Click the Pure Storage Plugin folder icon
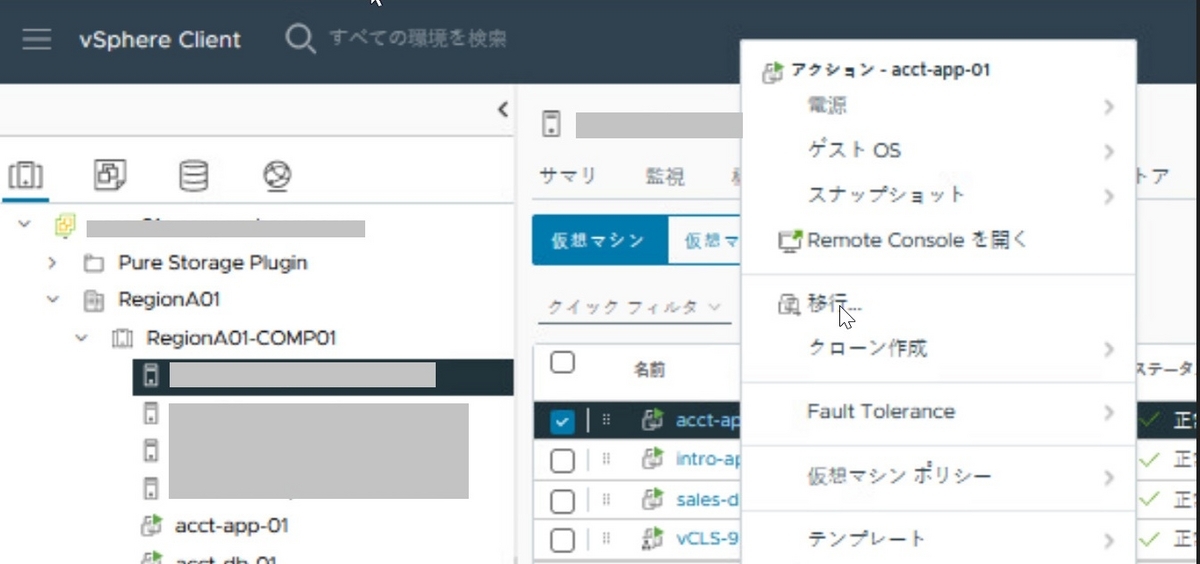Image resolution: width=1200 pixels, height=564 pixels. click(x=94, y=264)
